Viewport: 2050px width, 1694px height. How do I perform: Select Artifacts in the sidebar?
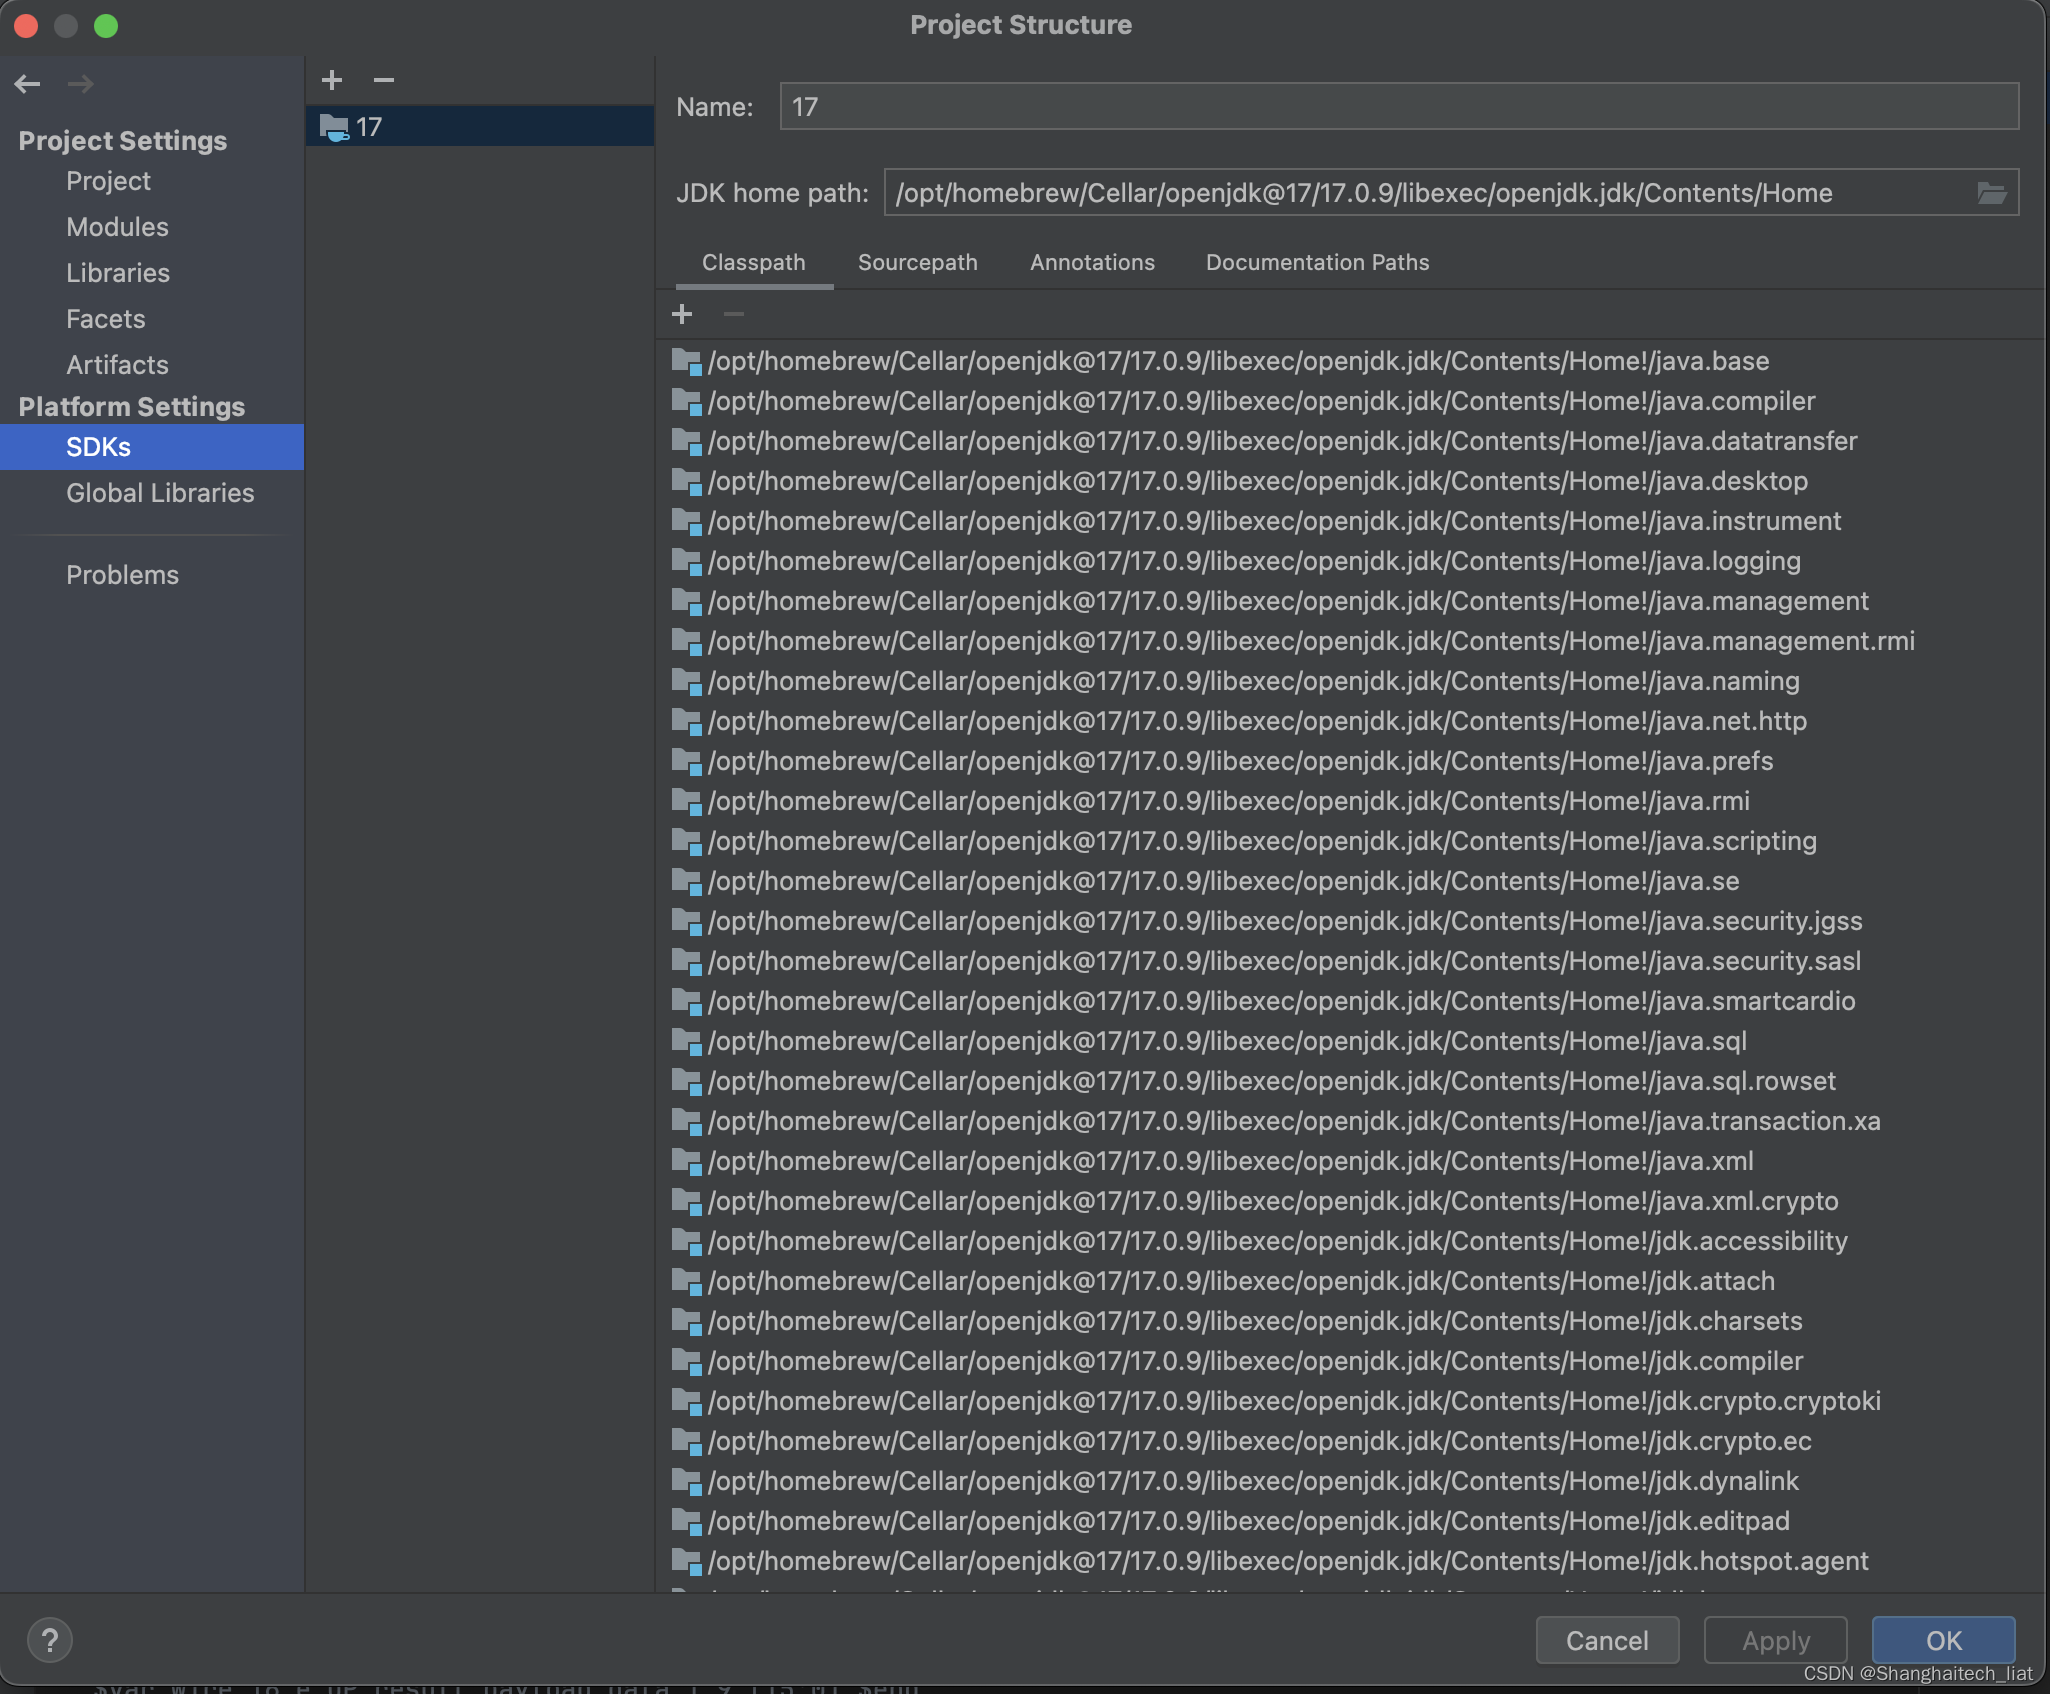pyautogui.click(x=117, y=365)
